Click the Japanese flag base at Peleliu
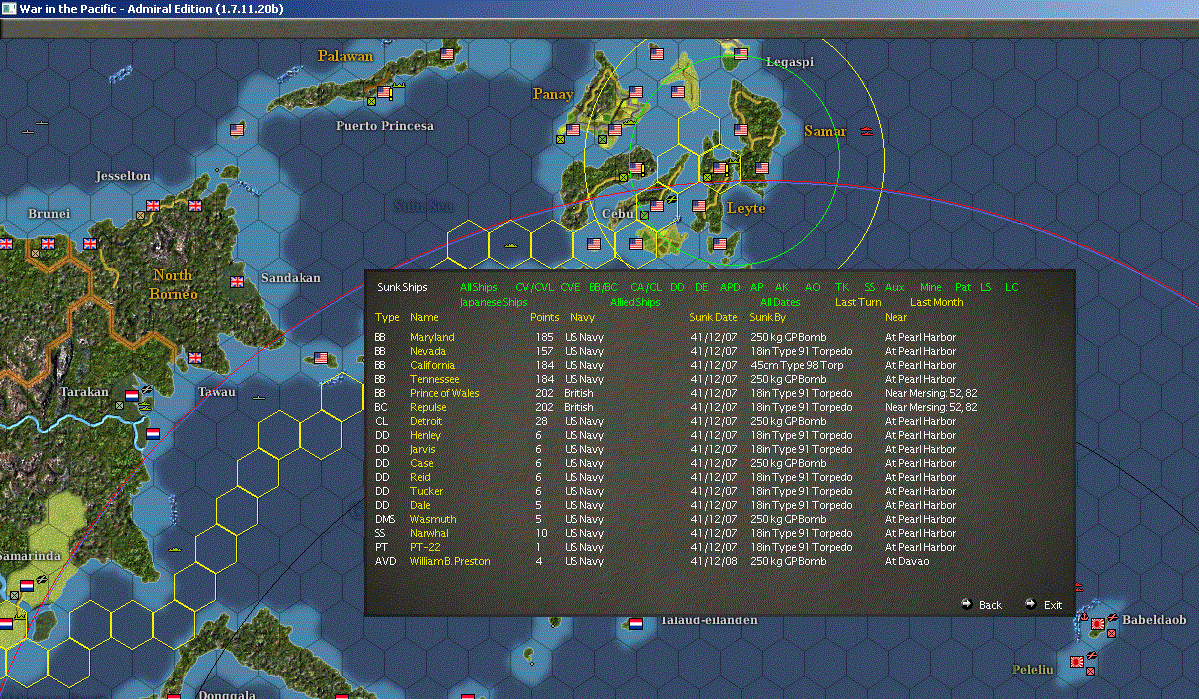Image resolution: width=1199 pixels, height=699 pixels. point(1077,662)
